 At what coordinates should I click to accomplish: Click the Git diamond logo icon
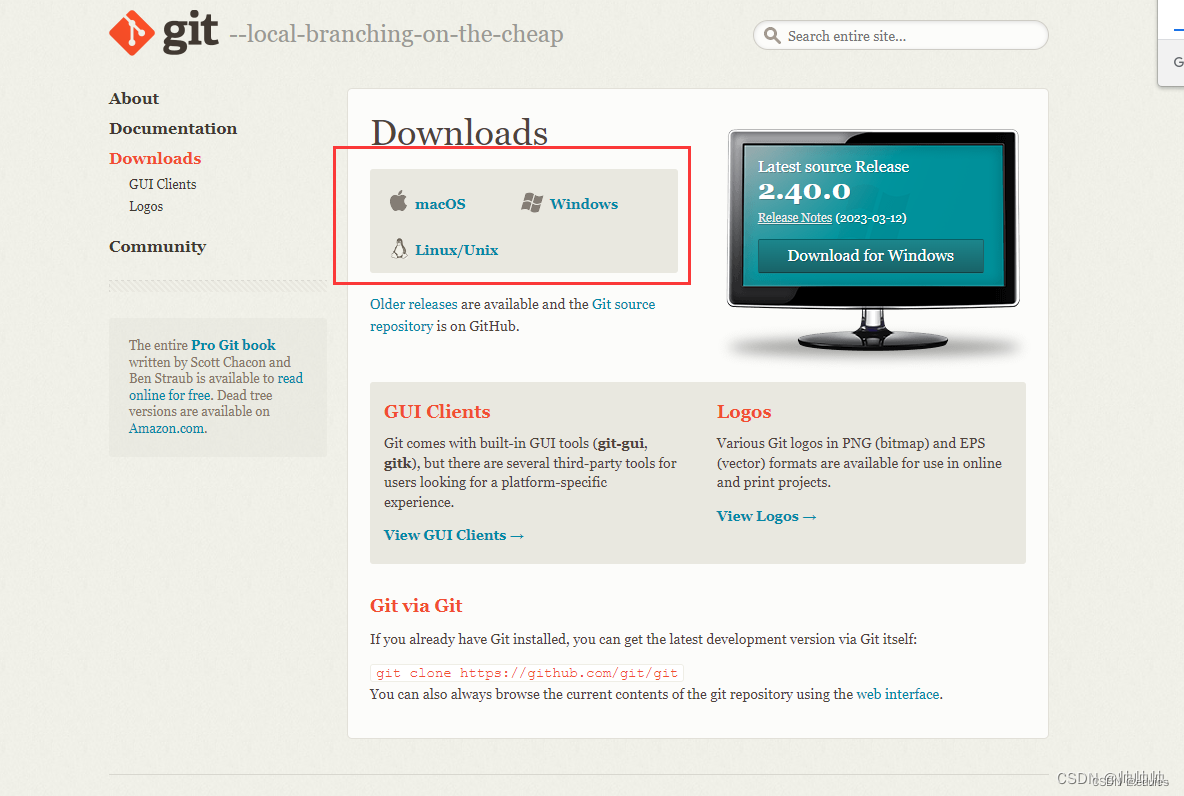tap(132, 33)
